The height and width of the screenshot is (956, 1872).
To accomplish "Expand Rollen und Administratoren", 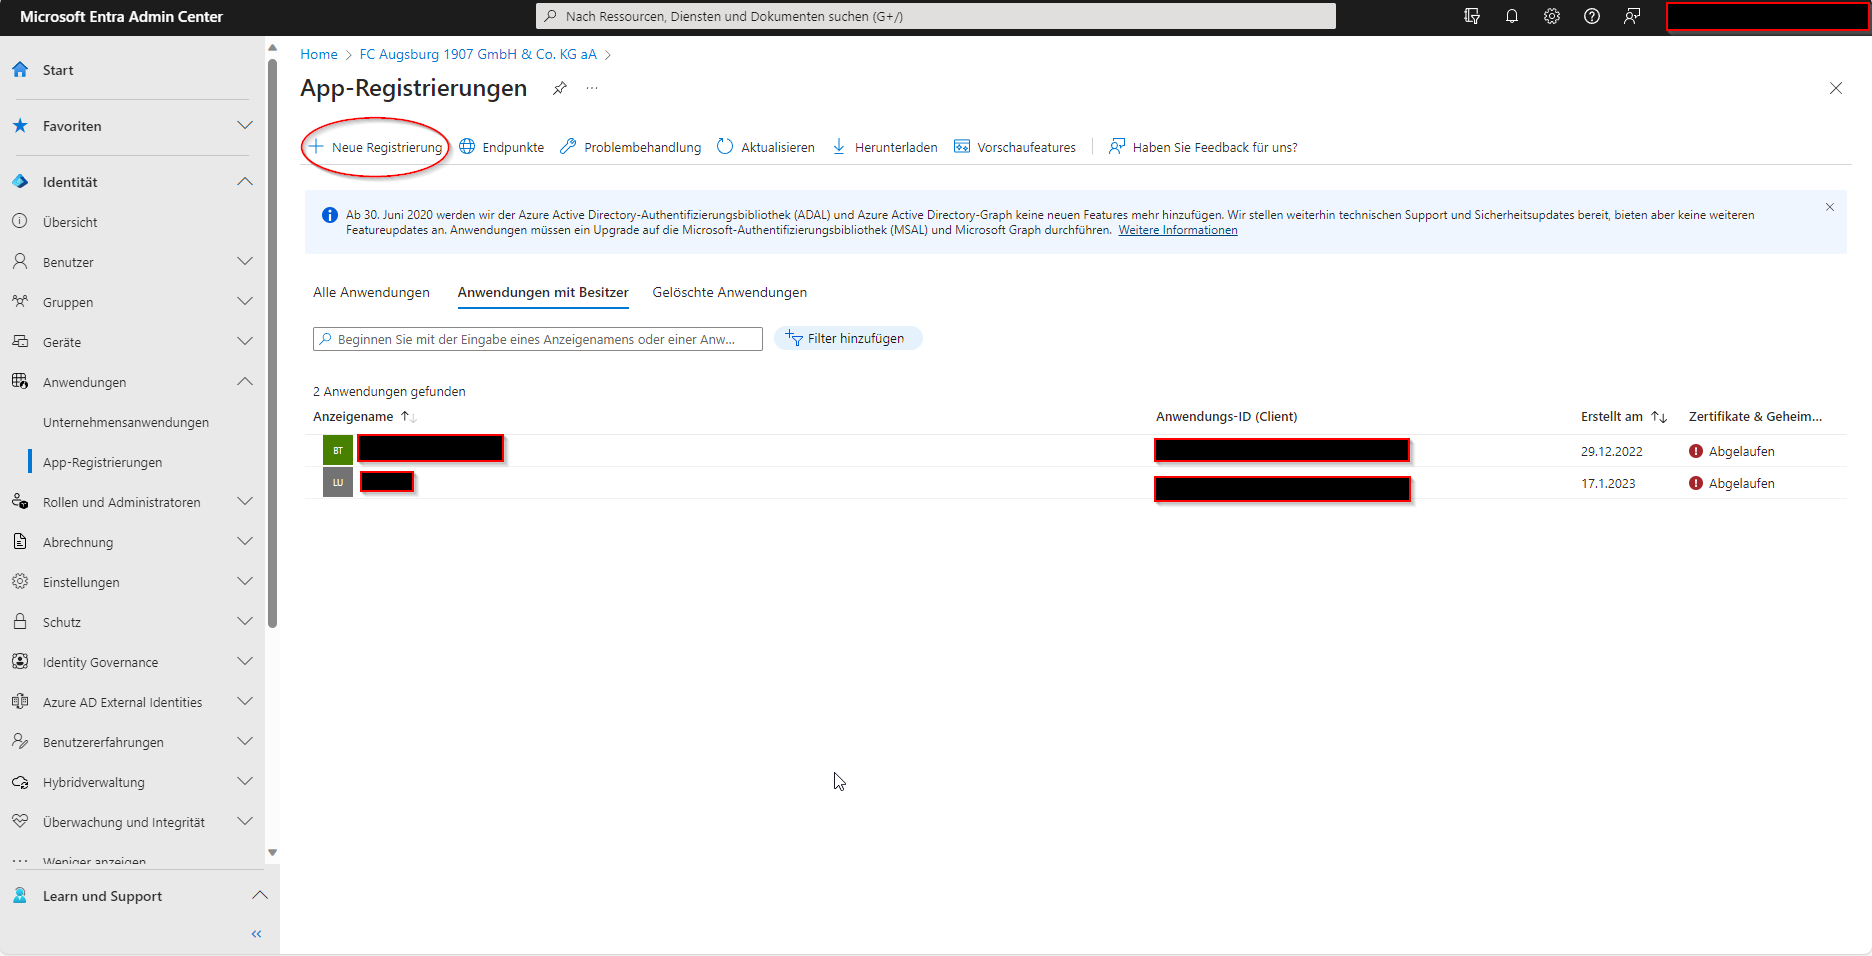I will pyautogui.click(x=245, y=501).
